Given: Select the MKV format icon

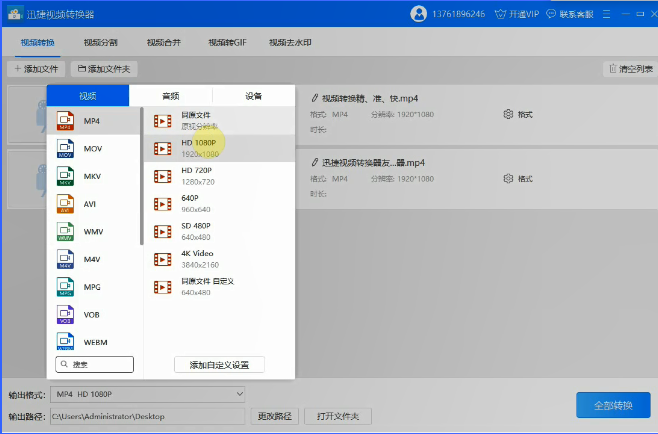Looking at the screenshot, I should point(65,176).
